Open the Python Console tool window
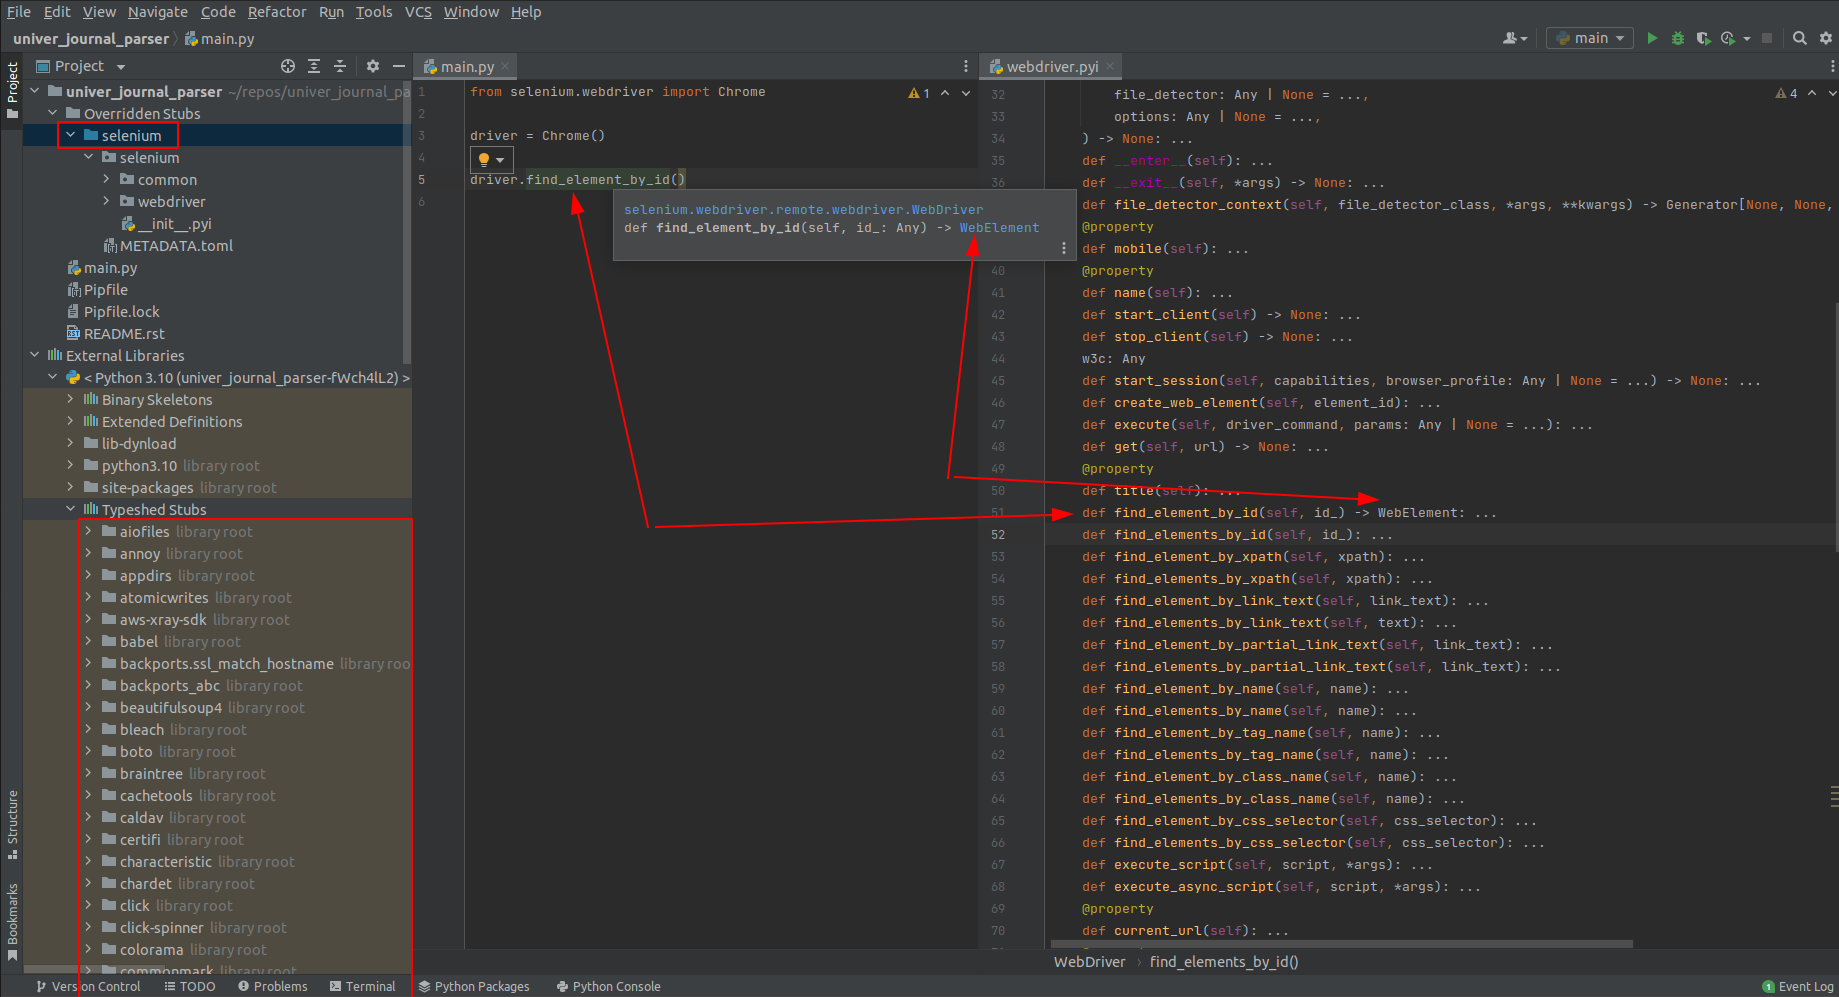Screen dimensions: 1839x997 pos(608,986)
